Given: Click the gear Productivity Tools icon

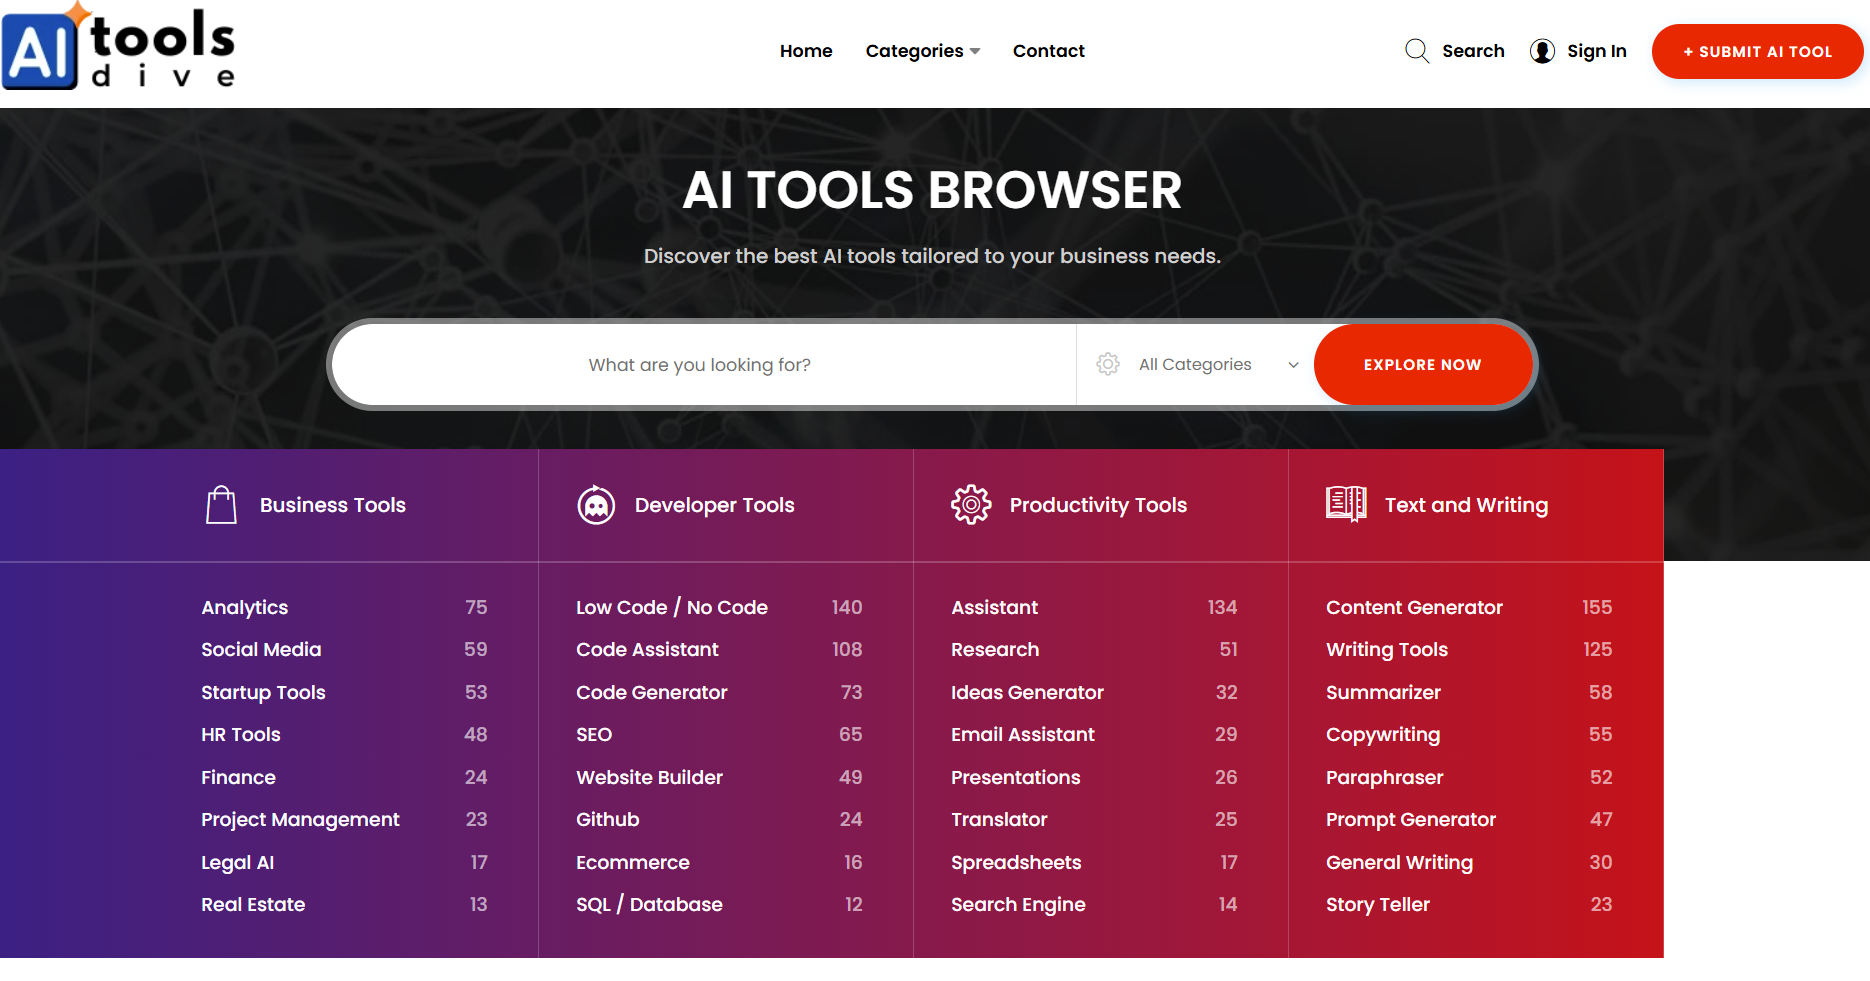Looking at the screenshot, I should (x=970, y=505).
